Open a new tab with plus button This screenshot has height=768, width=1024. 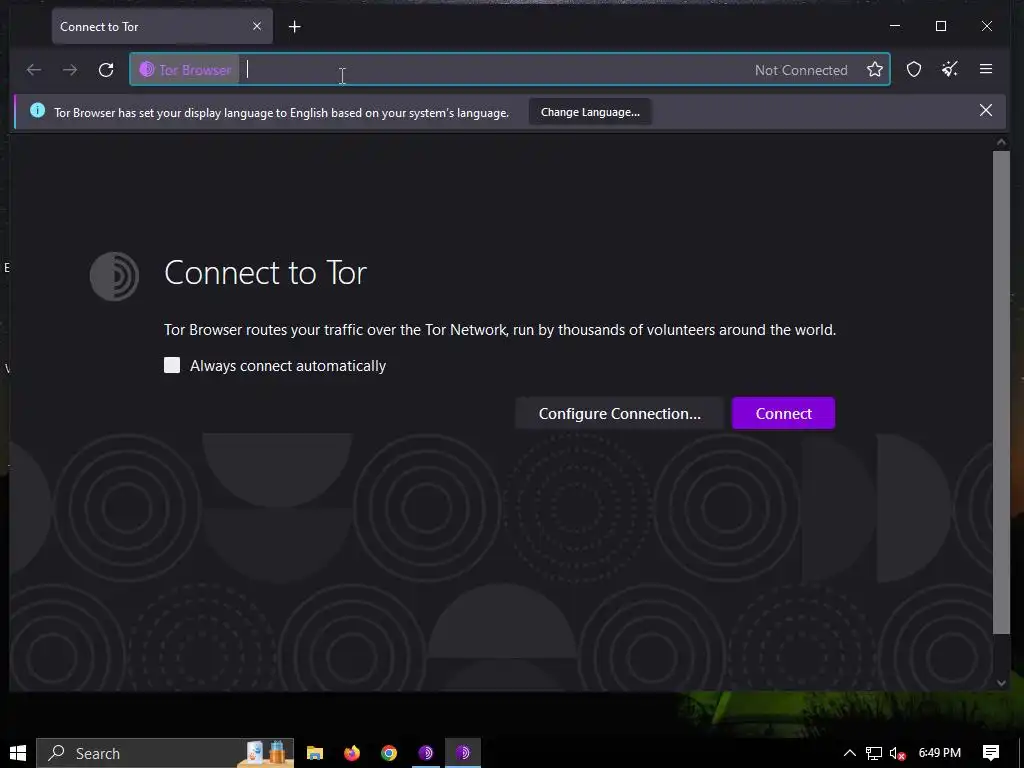(x=295, y=27)
